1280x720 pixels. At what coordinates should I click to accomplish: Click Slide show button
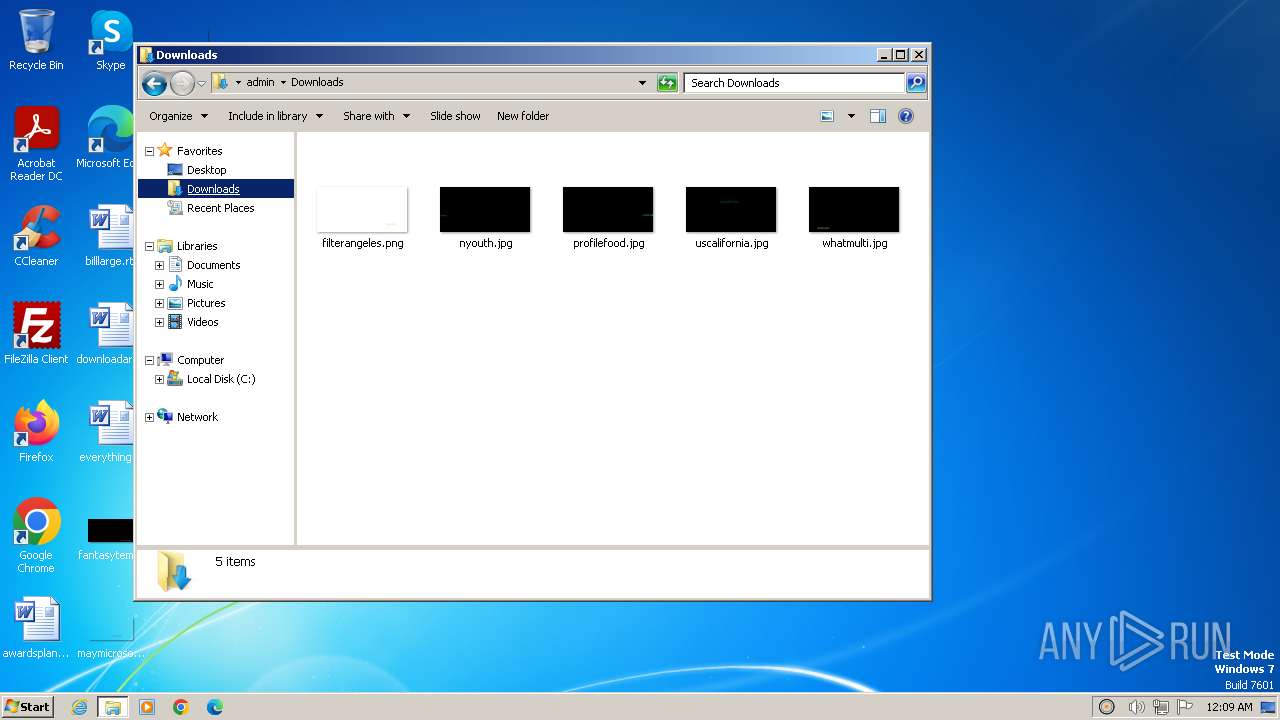coord(455,116)
